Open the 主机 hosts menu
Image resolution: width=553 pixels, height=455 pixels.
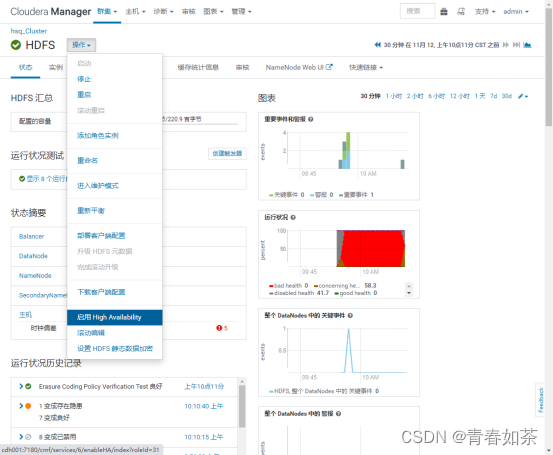[135, 12]
